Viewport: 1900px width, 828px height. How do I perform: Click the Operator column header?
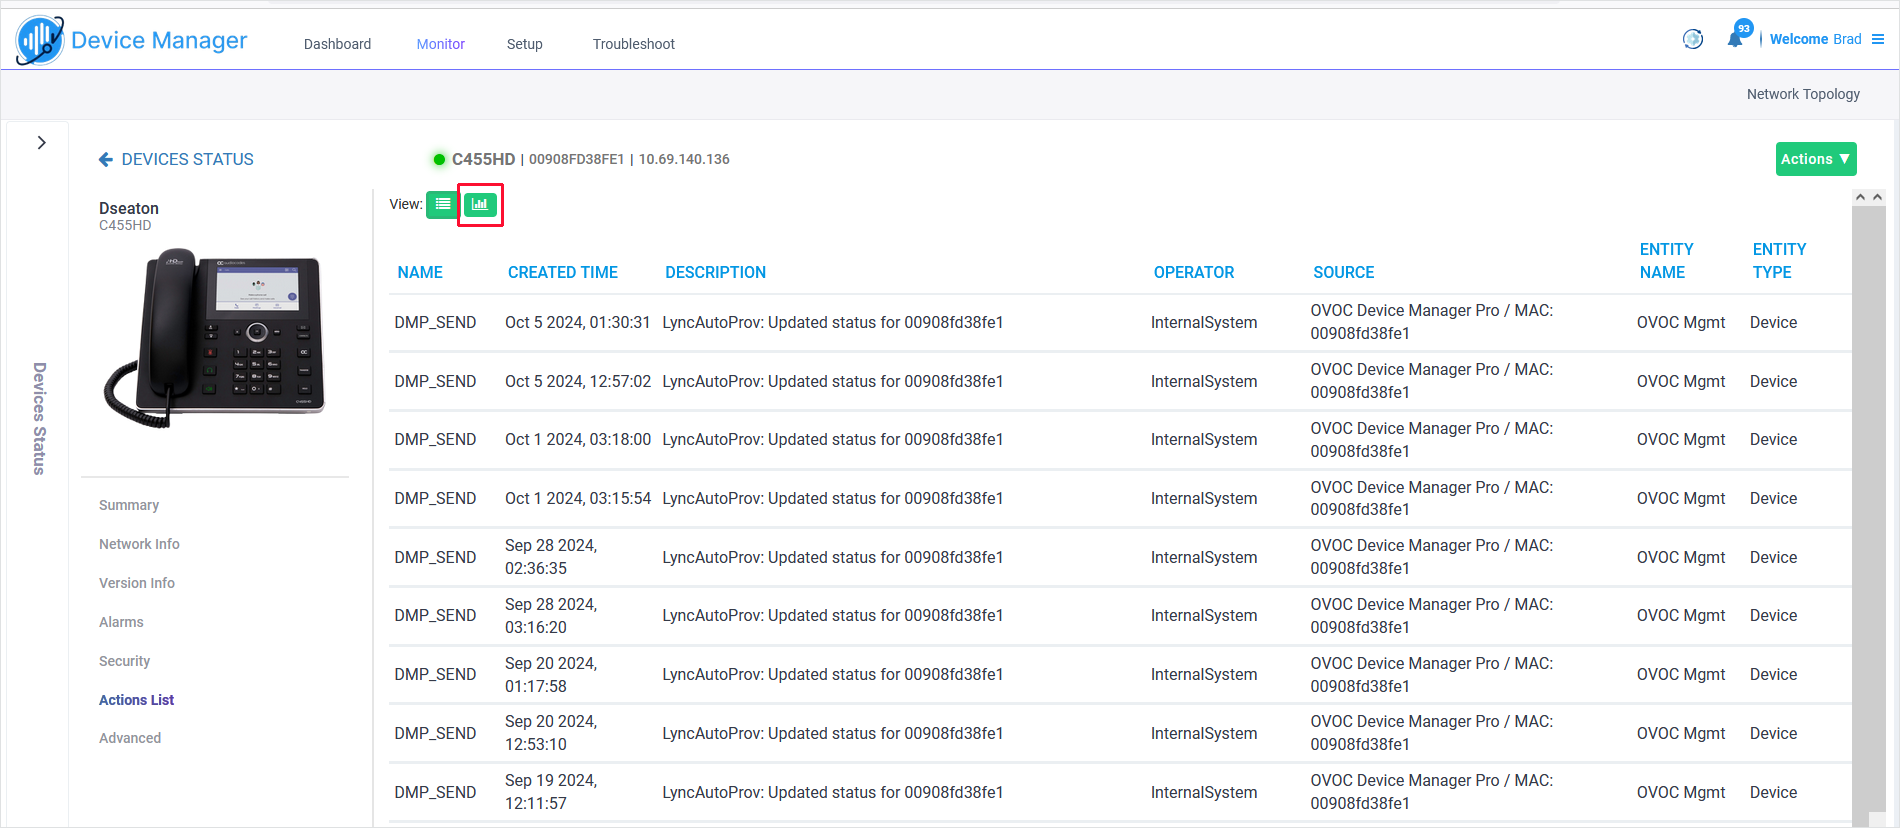pos(1193,272)
